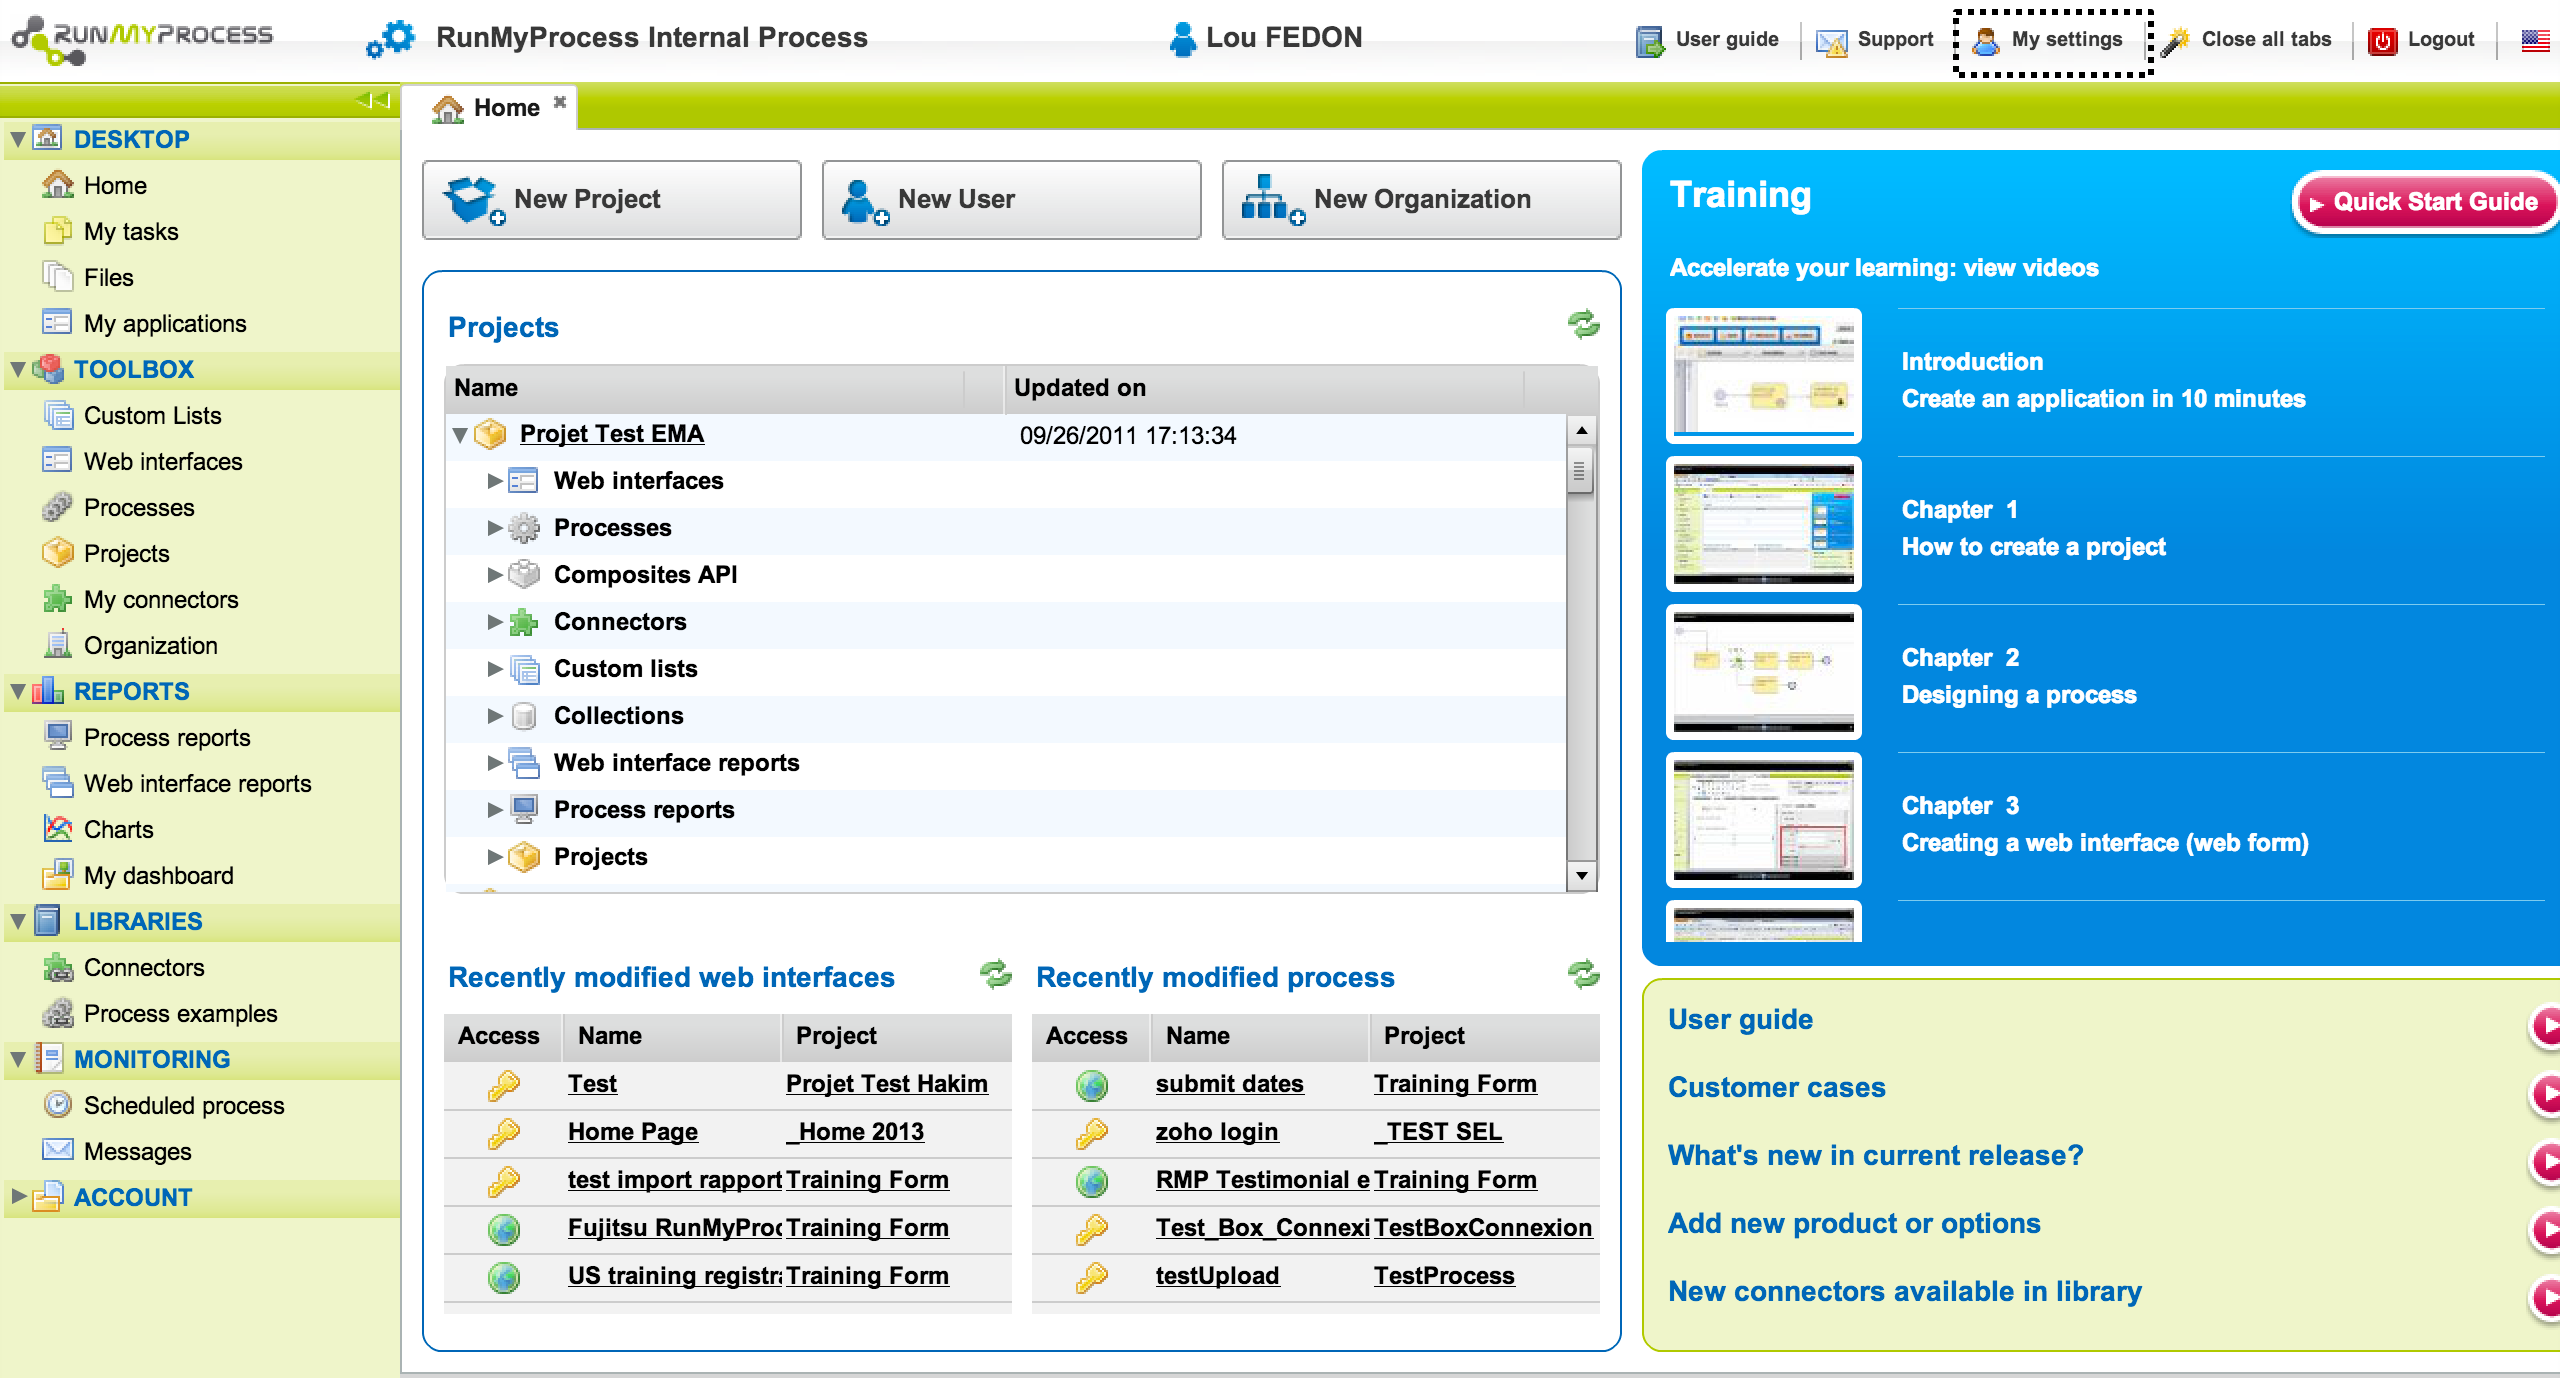Viewport: 2560px width, 1378px height.
Task: Click the New User button
Action: 1012,199
